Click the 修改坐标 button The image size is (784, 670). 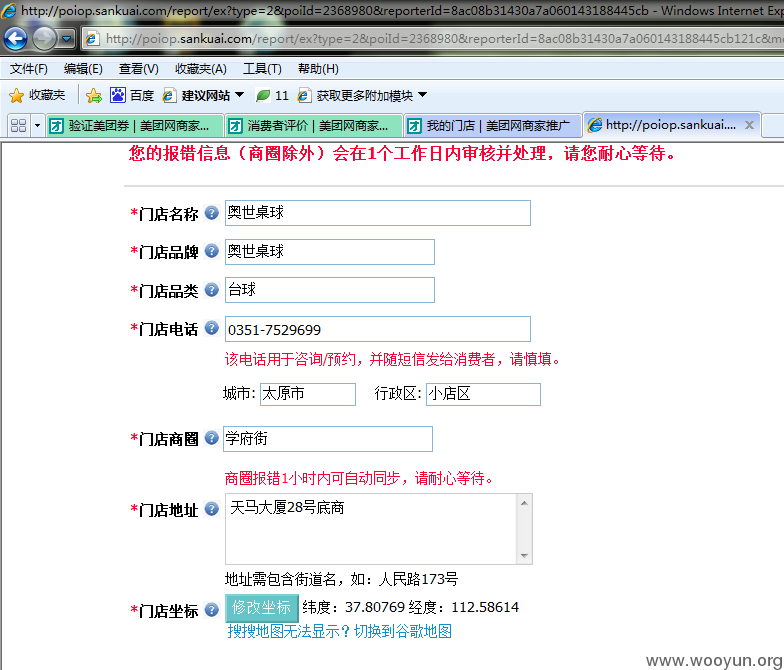(x=262, y=608)
